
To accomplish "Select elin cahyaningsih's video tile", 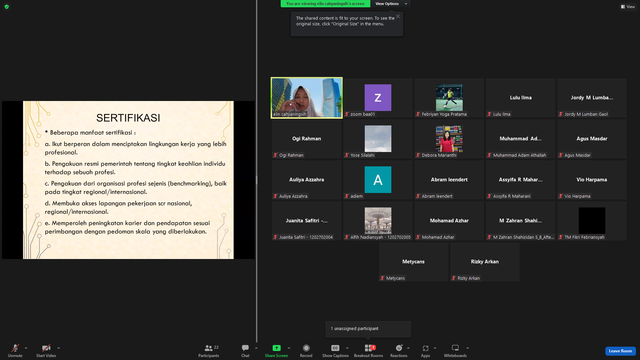I will pos(307,98).
